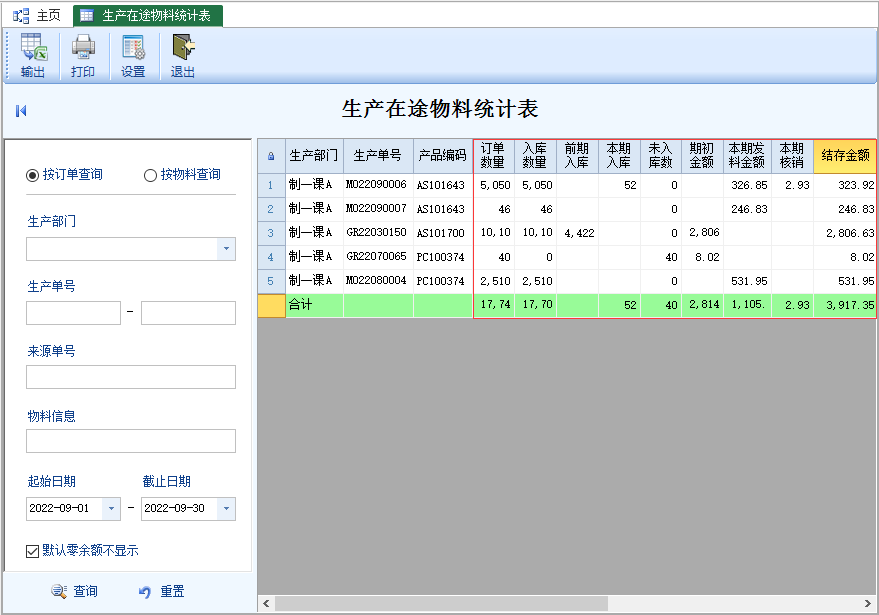Click the 4,422 前期入库 cell

click(x=578, y=233)
